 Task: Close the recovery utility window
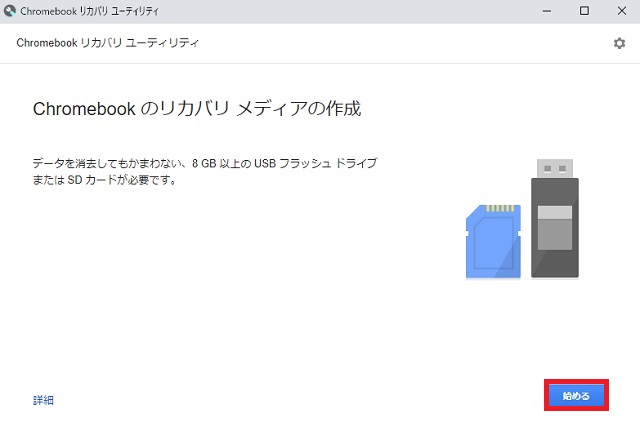(x=622, y=11)
